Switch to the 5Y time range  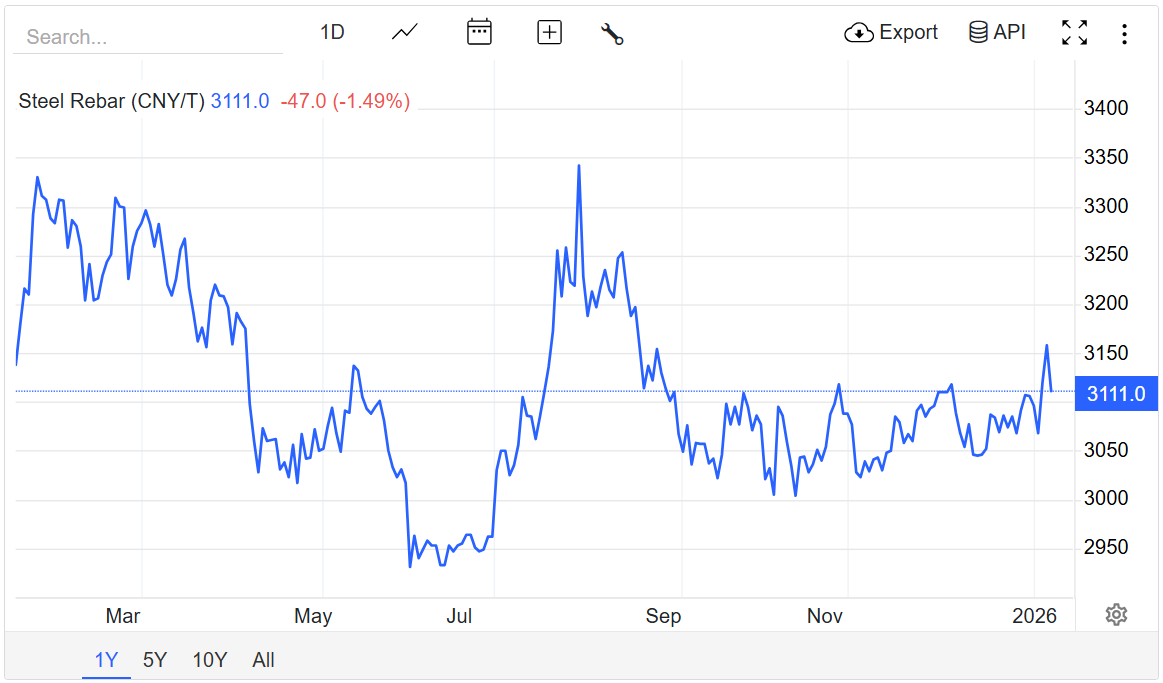point(155,660)
